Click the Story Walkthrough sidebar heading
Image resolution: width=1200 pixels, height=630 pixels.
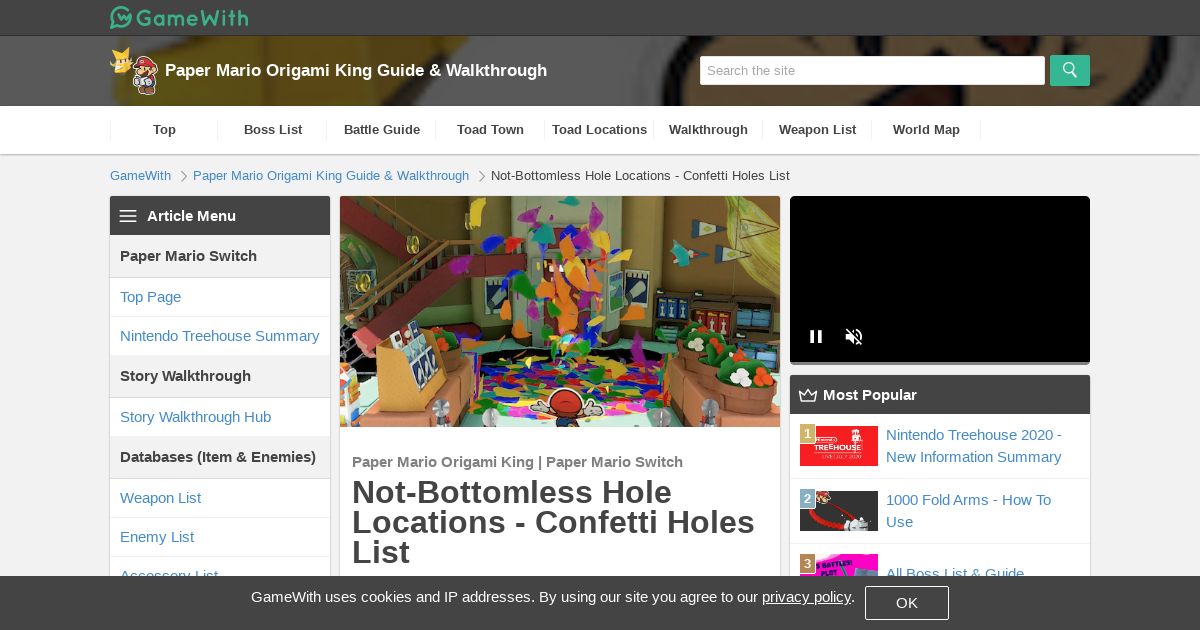[x=220, y=376]
